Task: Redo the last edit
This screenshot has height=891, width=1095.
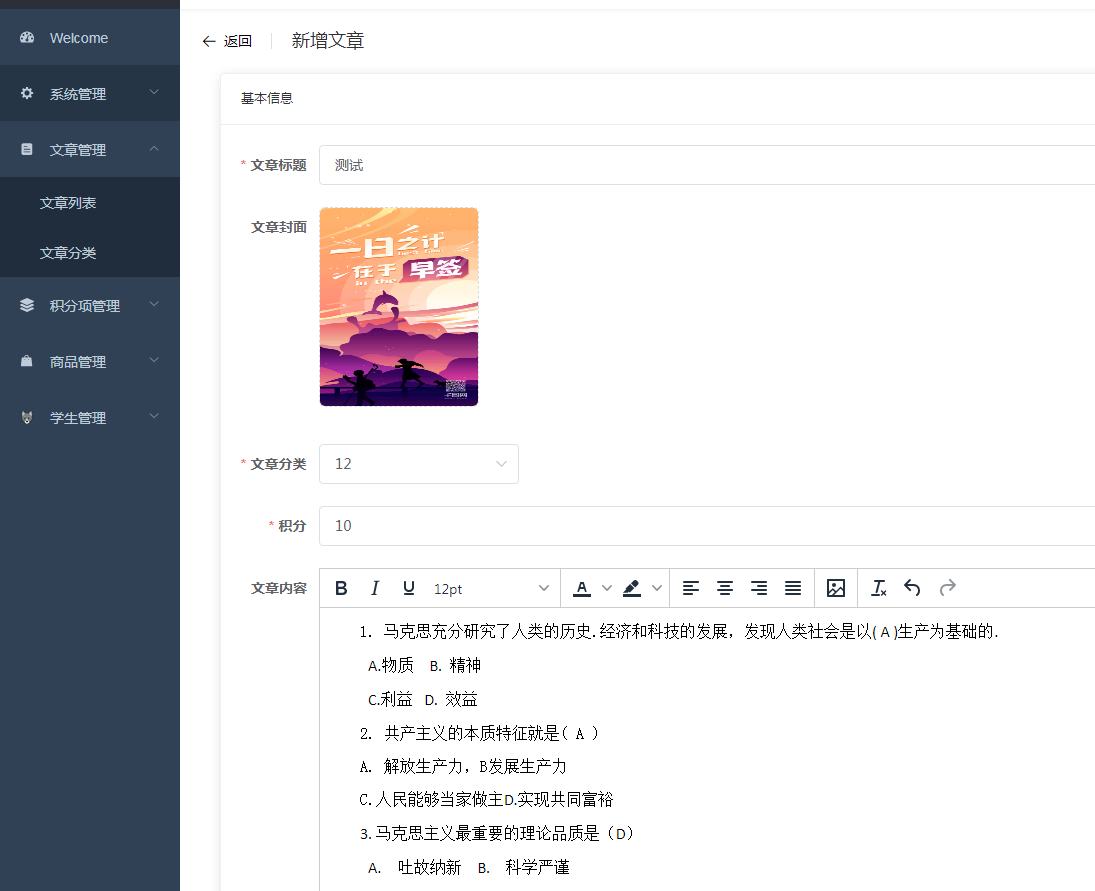Action: click(x=947, y=589)
